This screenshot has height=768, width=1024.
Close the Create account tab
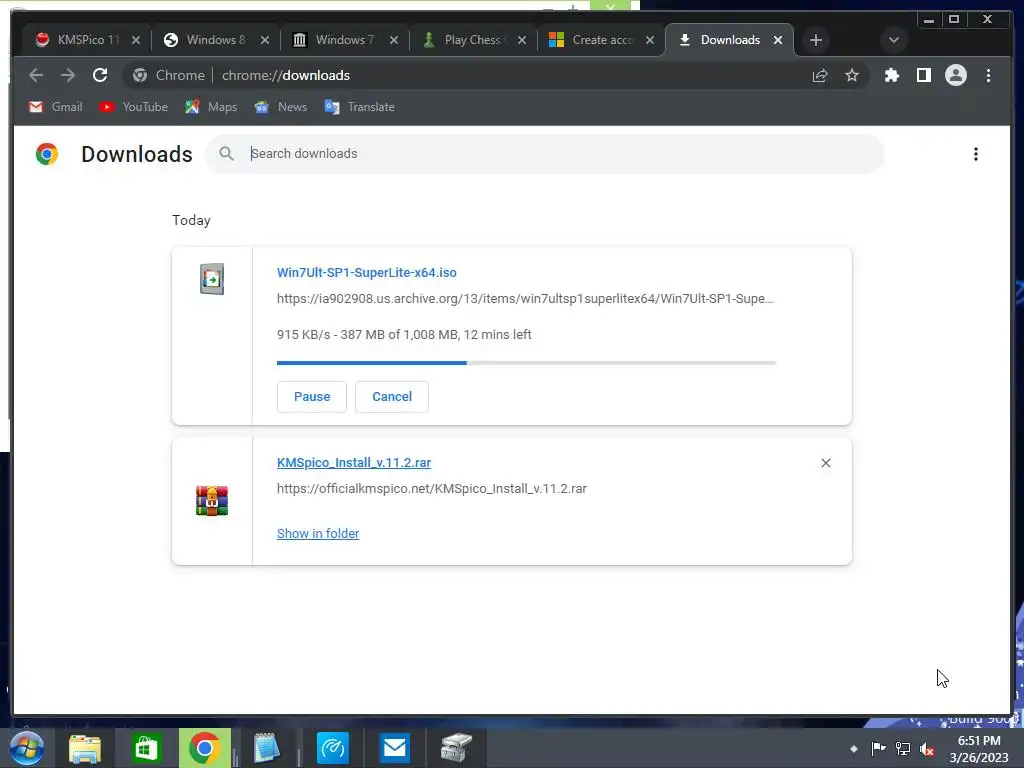point(650,40)
